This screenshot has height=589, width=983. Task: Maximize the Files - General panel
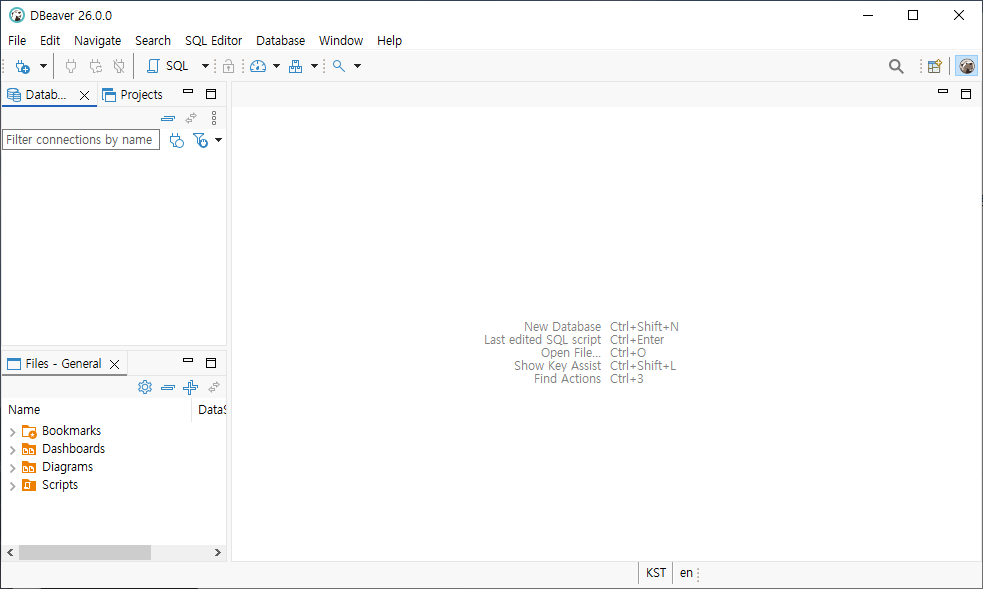[x=211, y=363]
